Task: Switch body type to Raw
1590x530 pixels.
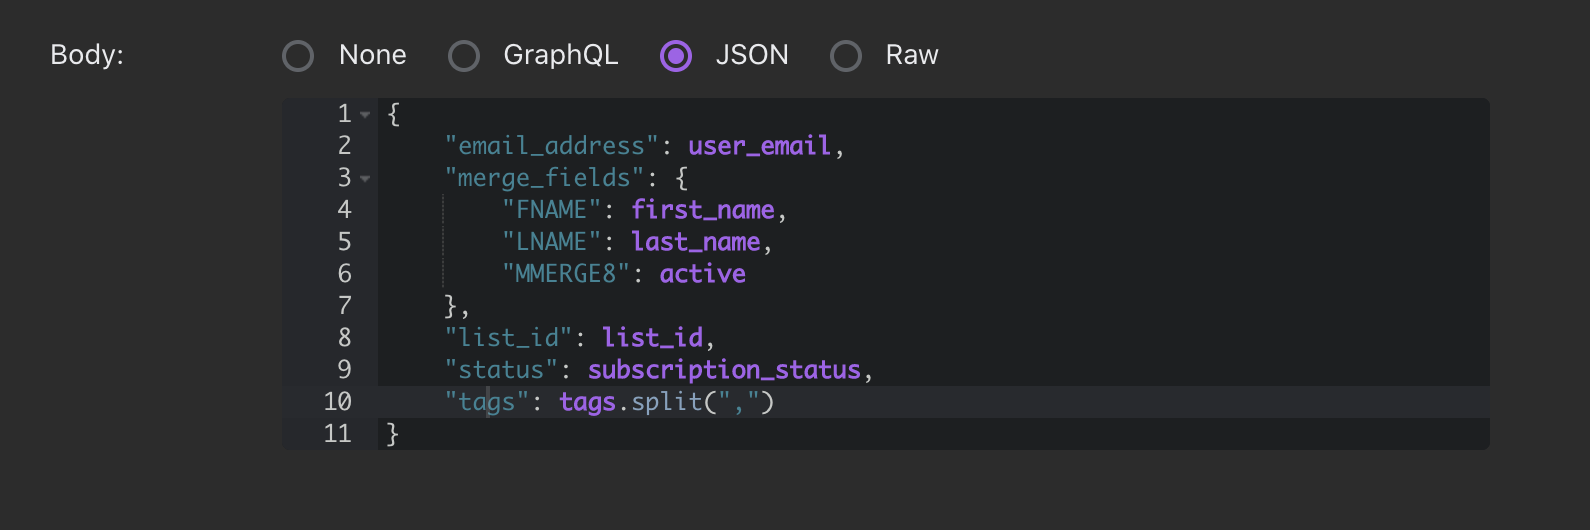Action: (846, 56)
